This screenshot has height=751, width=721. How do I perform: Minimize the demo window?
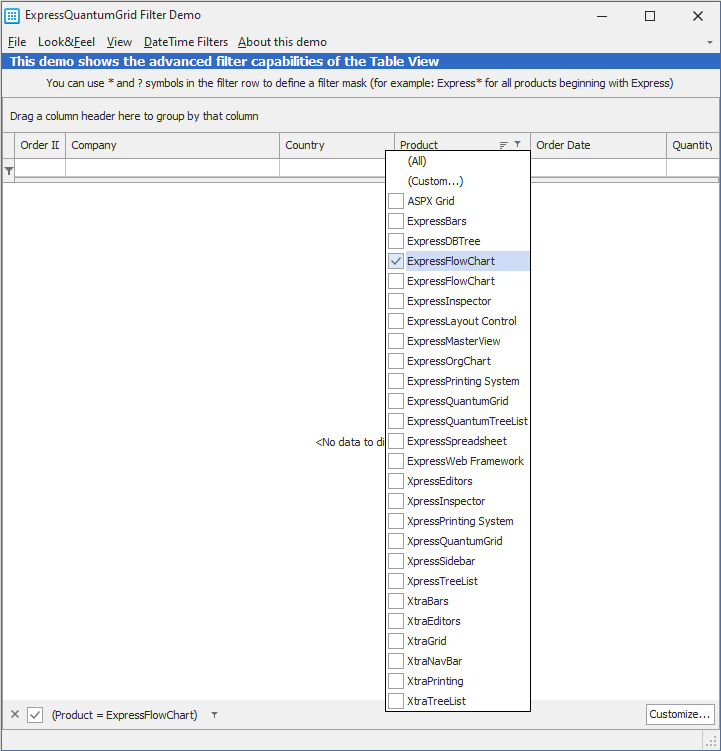click(x=602, y=16)
